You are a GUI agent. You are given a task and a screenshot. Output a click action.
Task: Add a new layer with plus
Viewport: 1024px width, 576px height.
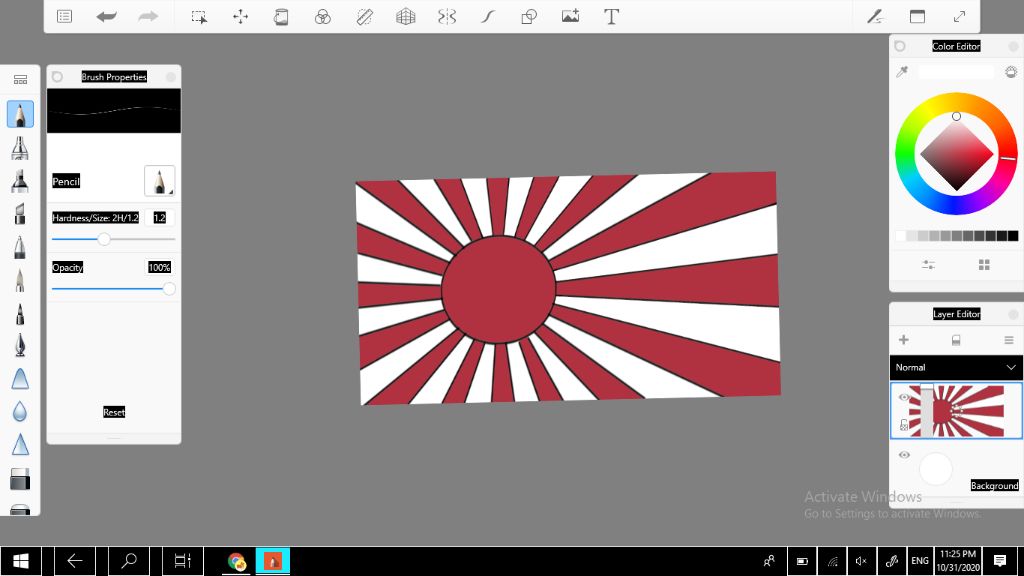tap(904, 340)
